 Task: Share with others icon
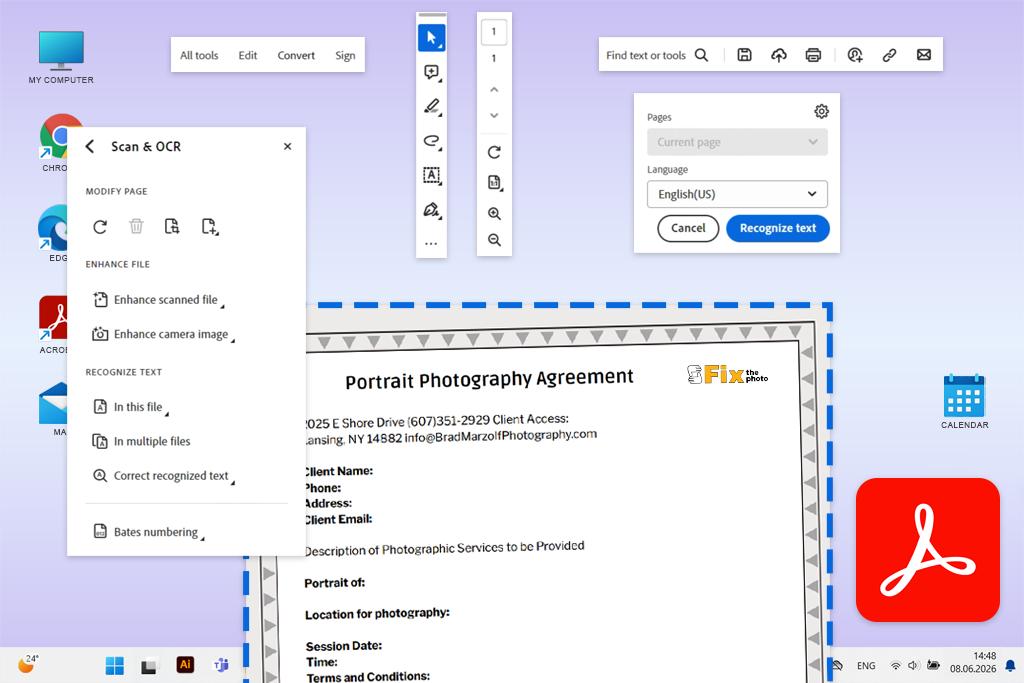(x=855, y=55)
